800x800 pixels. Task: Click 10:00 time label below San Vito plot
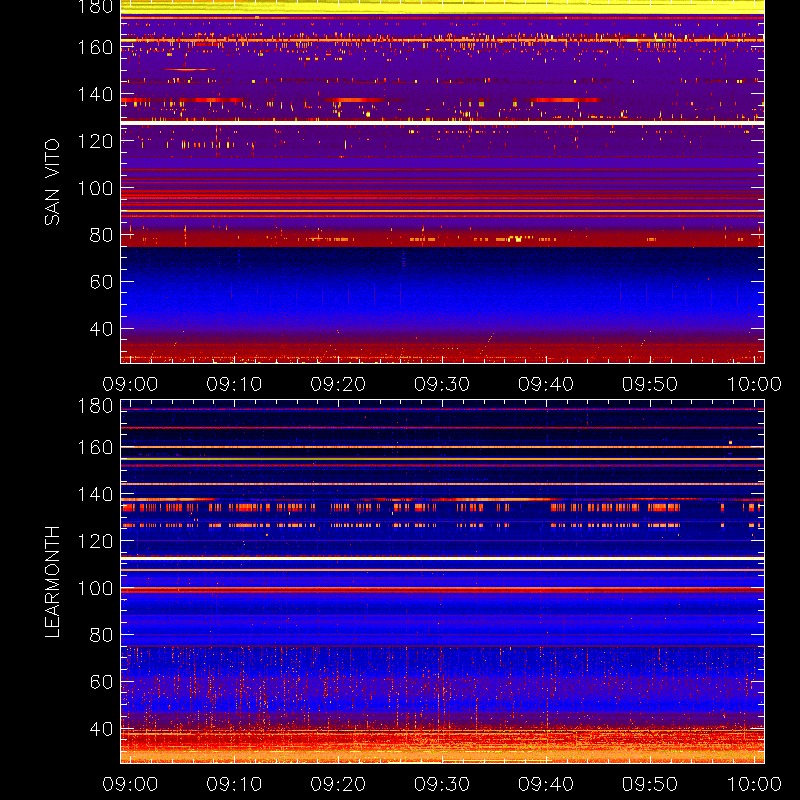[x=754, y=384]
